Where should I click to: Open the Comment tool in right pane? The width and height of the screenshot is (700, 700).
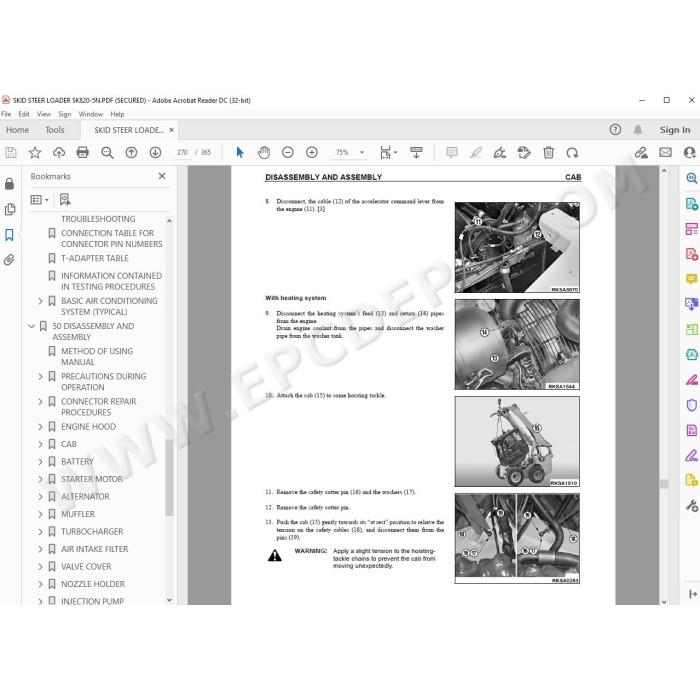[692, 279]
